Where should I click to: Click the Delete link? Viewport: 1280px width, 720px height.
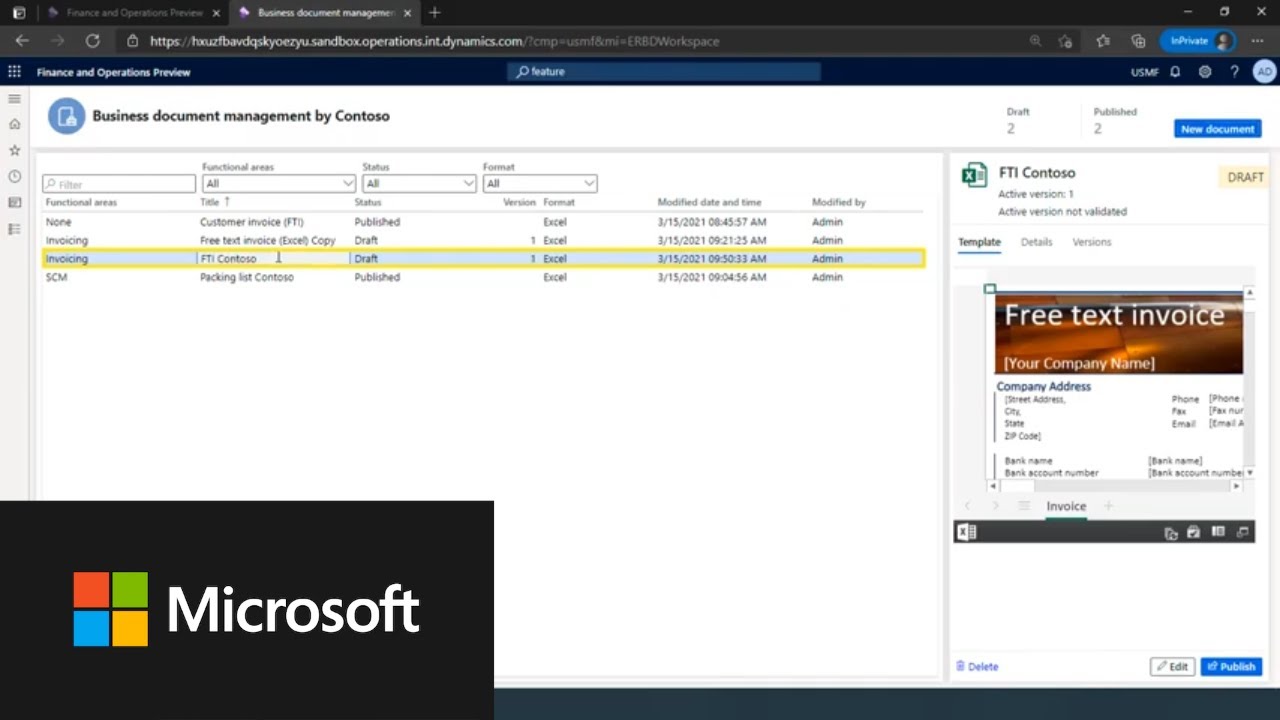click(x=977, y=667)
